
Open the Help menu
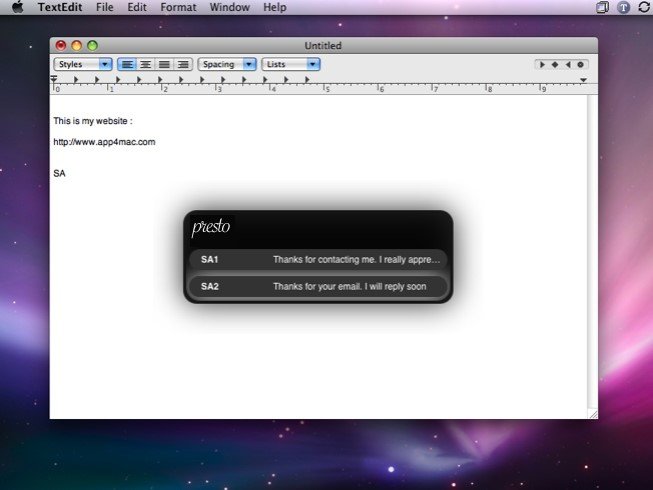275,7
